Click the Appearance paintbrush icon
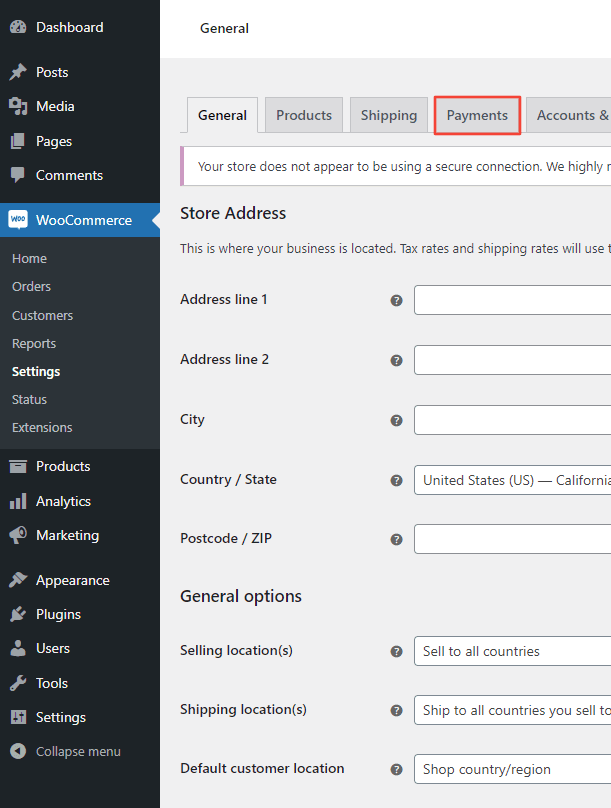This screenshot has height=808, width=611. pos(18,579)
